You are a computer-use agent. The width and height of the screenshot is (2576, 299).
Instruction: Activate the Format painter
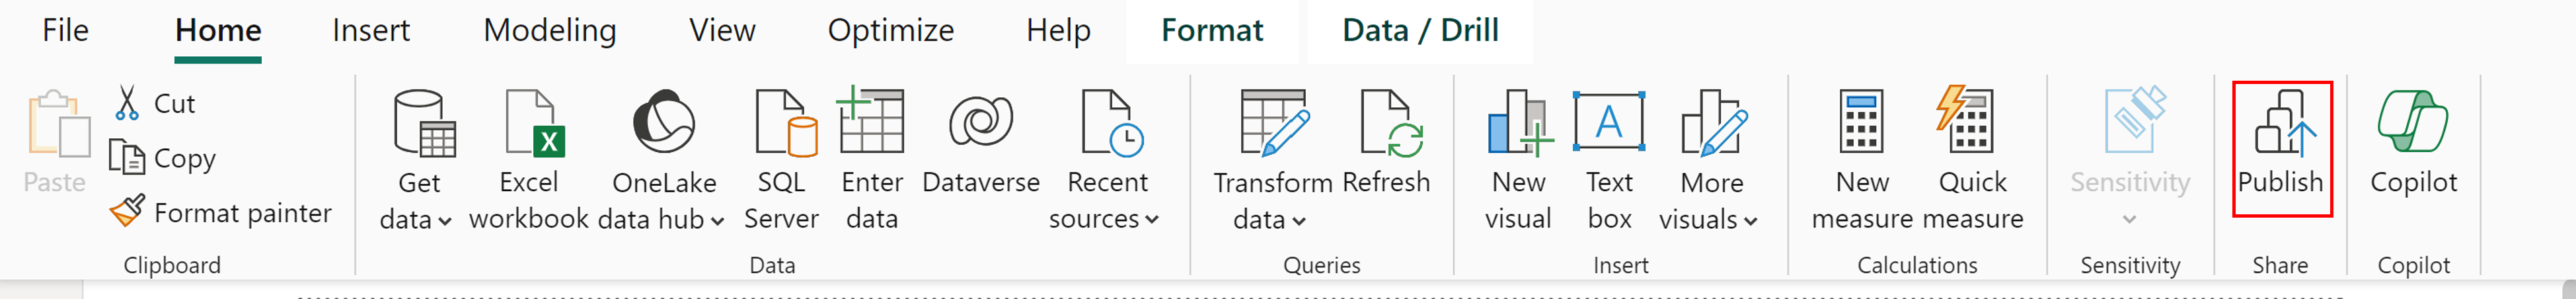tap(221, 212)
